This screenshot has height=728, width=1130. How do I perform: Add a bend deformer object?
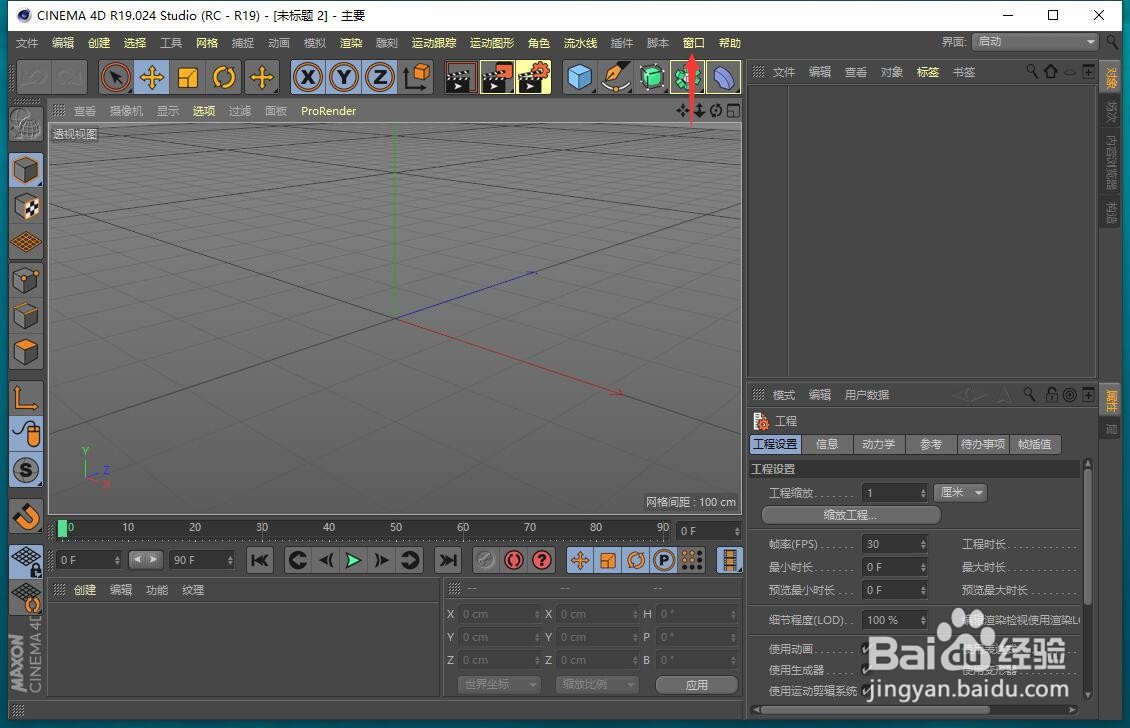click(724, 77)
